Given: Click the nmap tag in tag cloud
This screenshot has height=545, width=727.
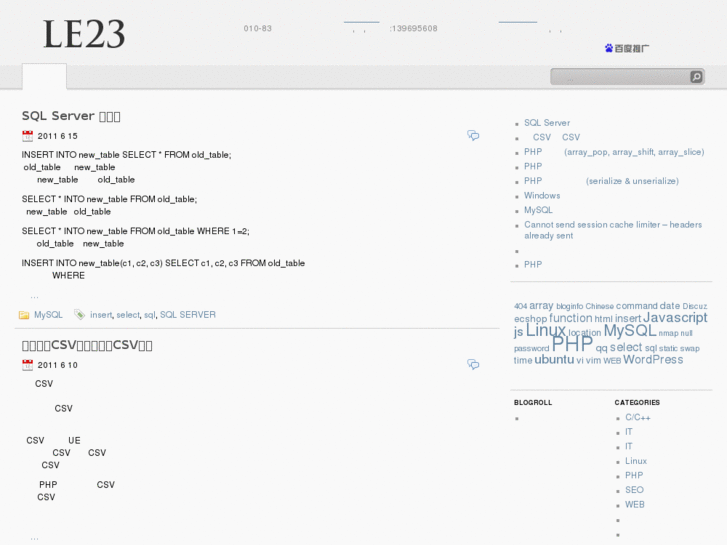Looking at the screenshot, I should (x=668, y=333).
